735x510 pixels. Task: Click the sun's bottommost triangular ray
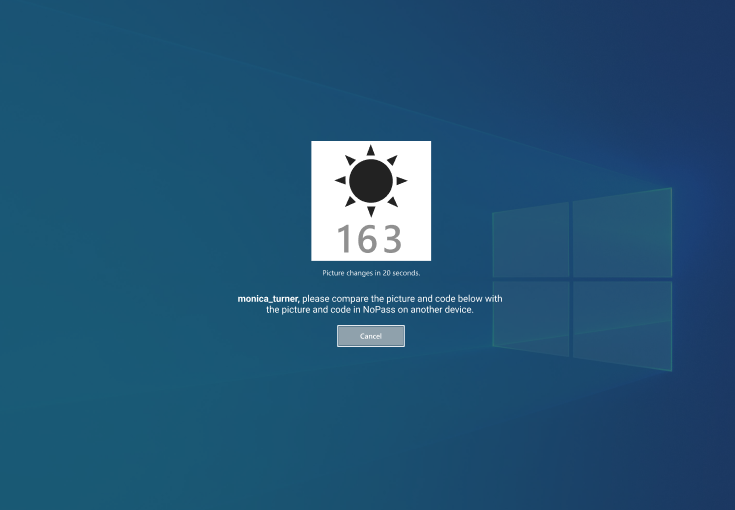click(x=371, y=212)
